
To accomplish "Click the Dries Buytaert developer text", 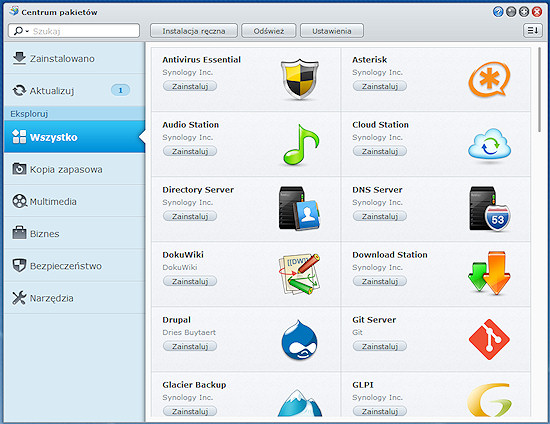I will coord(189,332).
